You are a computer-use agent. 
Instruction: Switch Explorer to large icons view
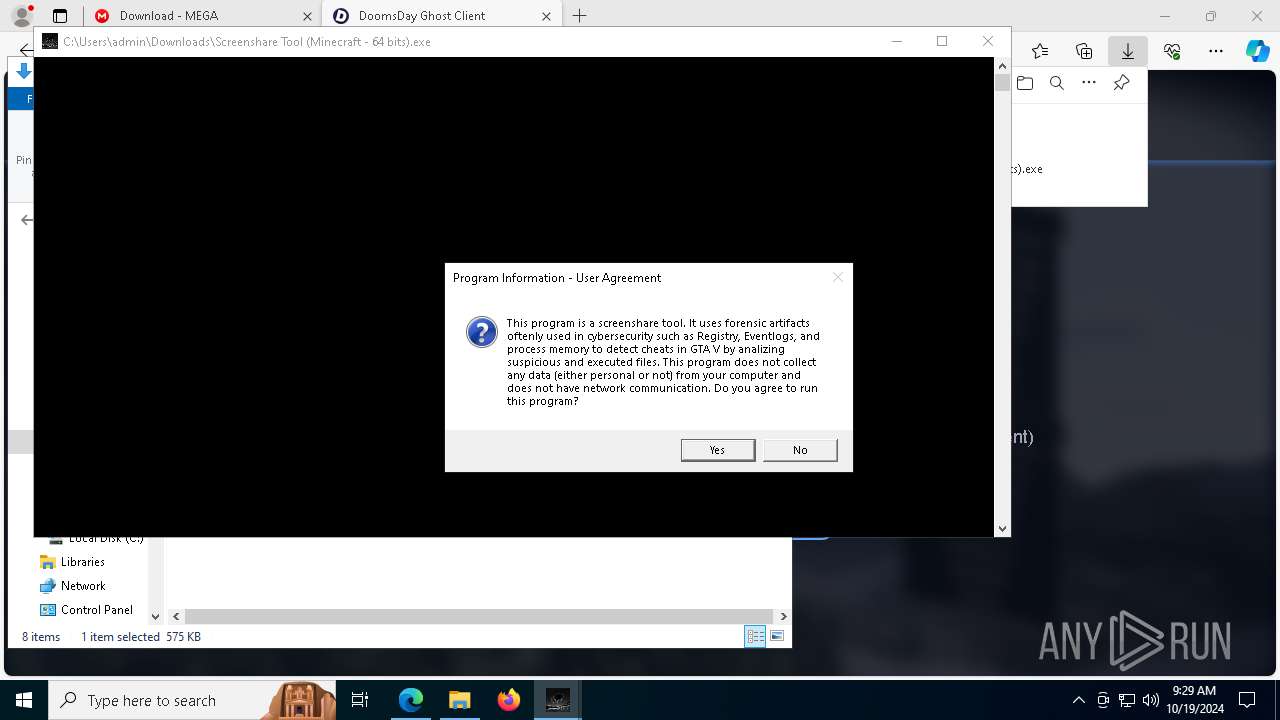pyautogui.click(x=777, y=636)
